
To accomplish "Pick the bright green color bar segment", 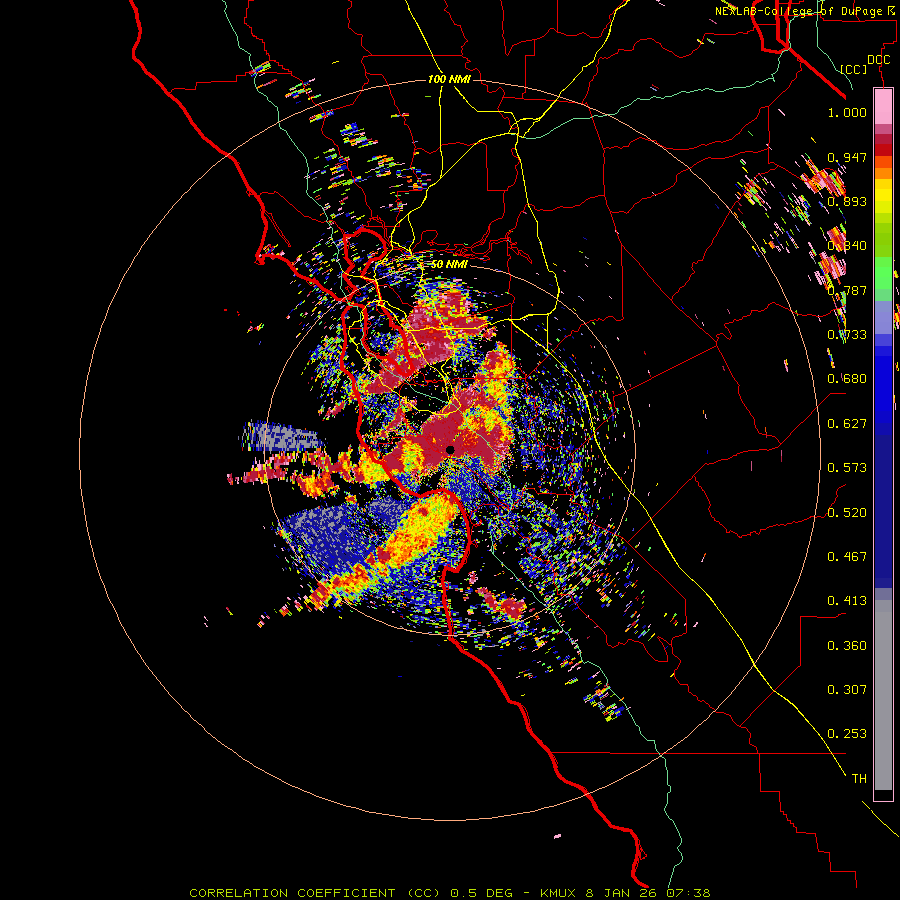I will pyautogui.click(x=883, y=273).
